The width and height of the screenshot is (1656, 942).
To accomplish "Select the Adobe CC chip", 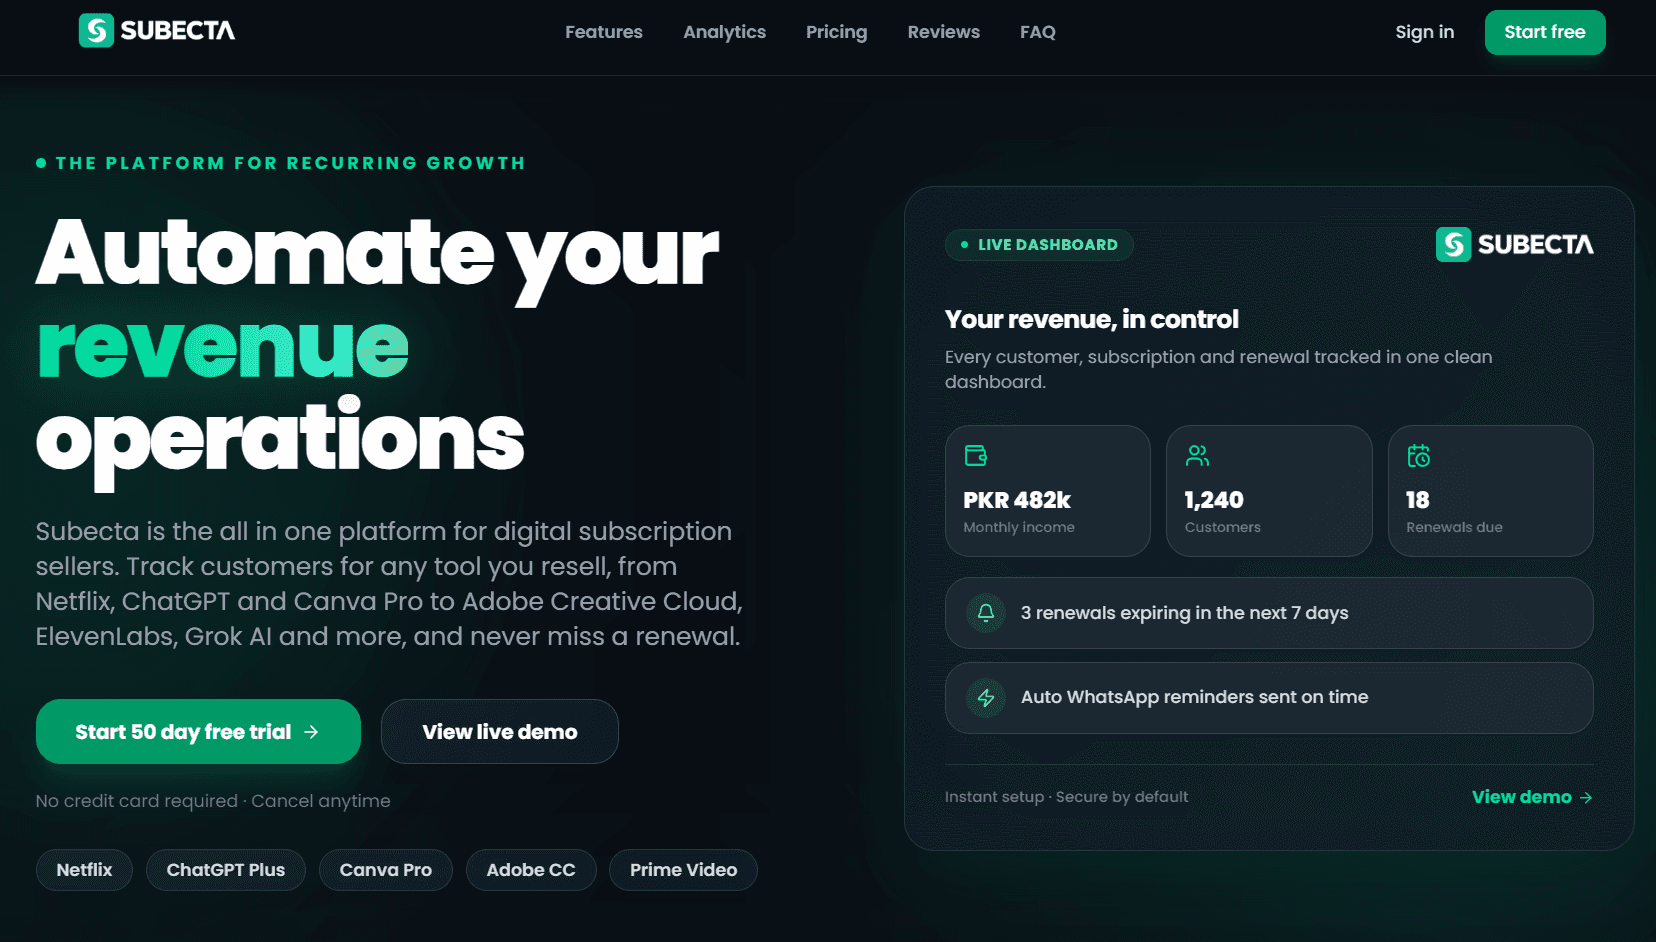I will click(x=531, y=870).
